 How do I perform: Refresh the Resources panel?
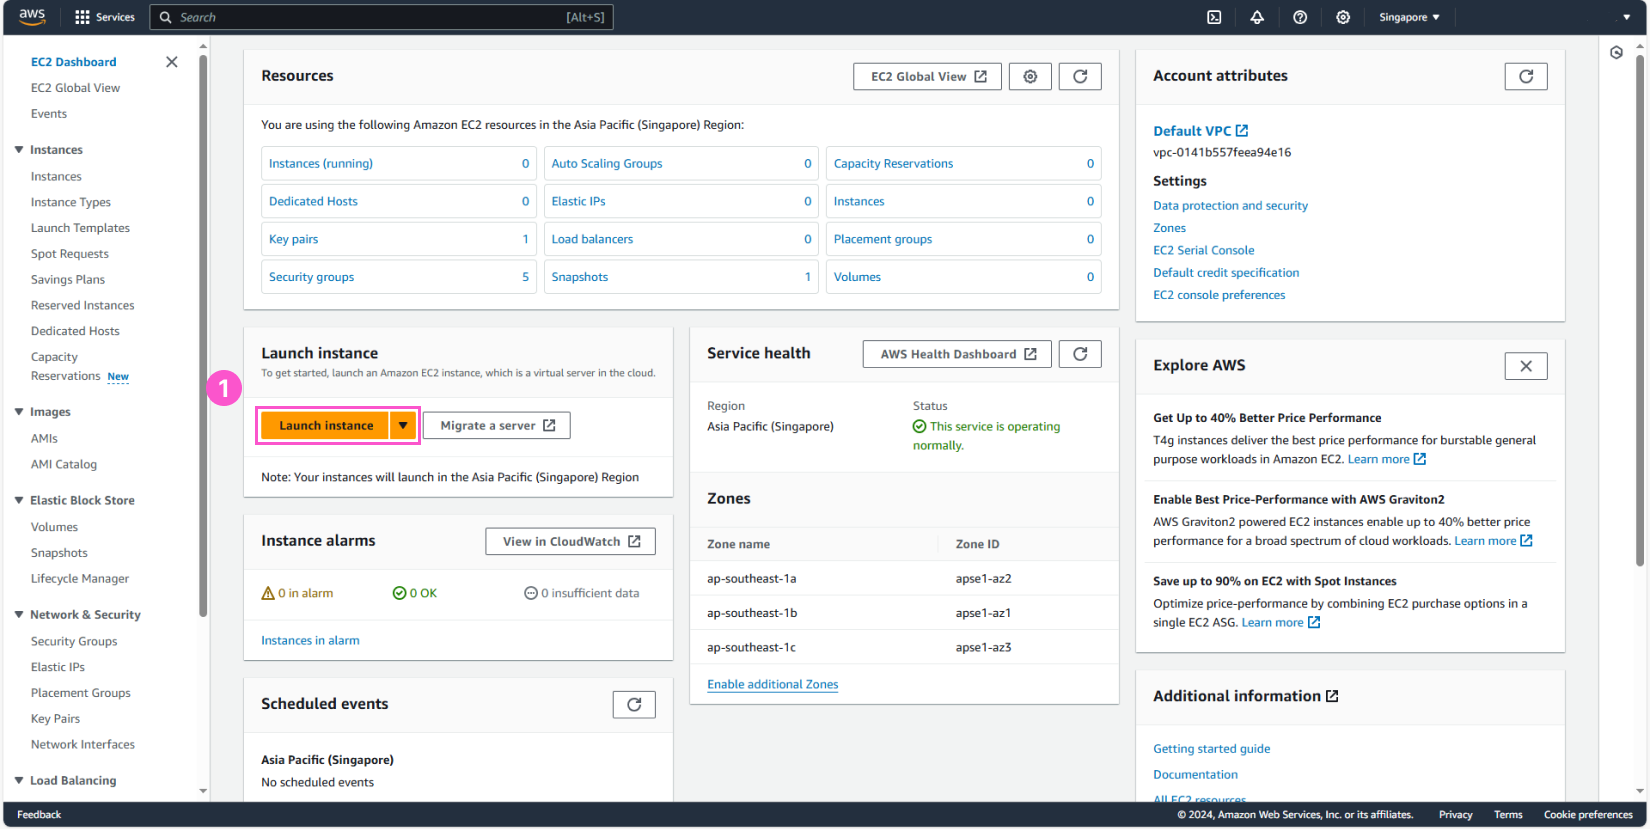1080,76
